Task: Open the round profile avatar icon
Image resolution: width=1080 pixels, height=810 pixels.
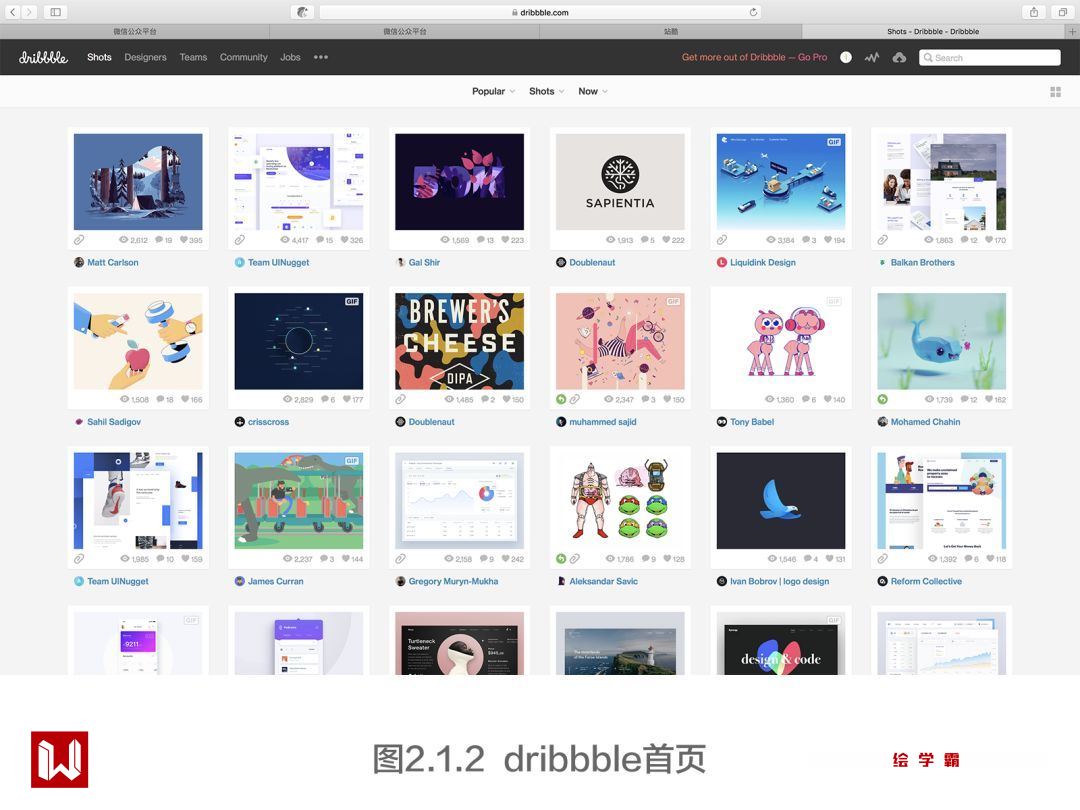Action: 846,57
